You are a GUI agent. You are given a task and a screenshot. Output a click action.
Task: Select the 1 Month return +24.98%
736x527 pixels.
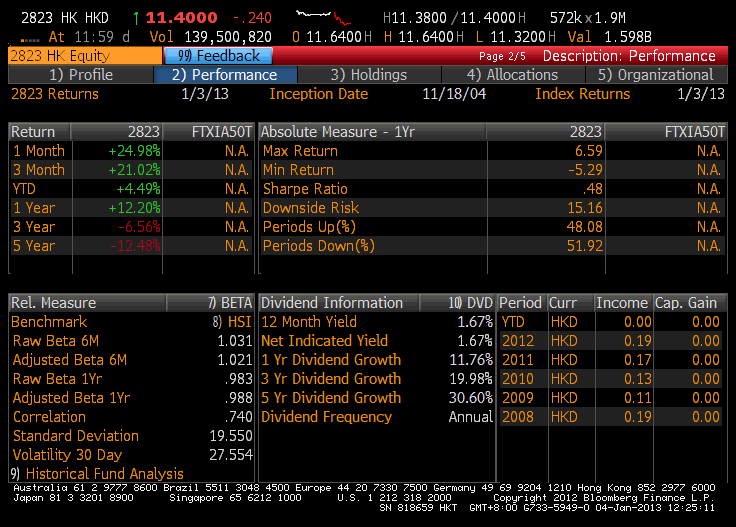tap(134, 151)
